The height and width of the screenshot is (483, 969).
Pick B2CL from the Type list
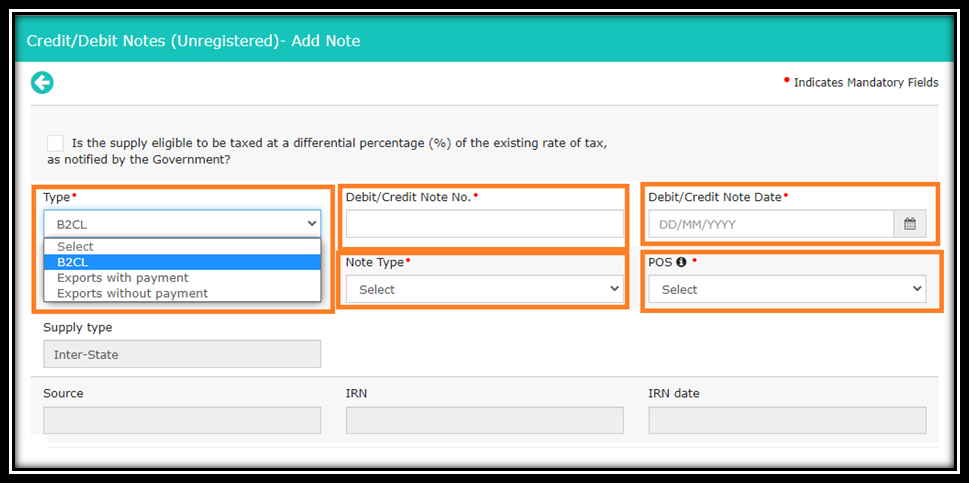182,262
